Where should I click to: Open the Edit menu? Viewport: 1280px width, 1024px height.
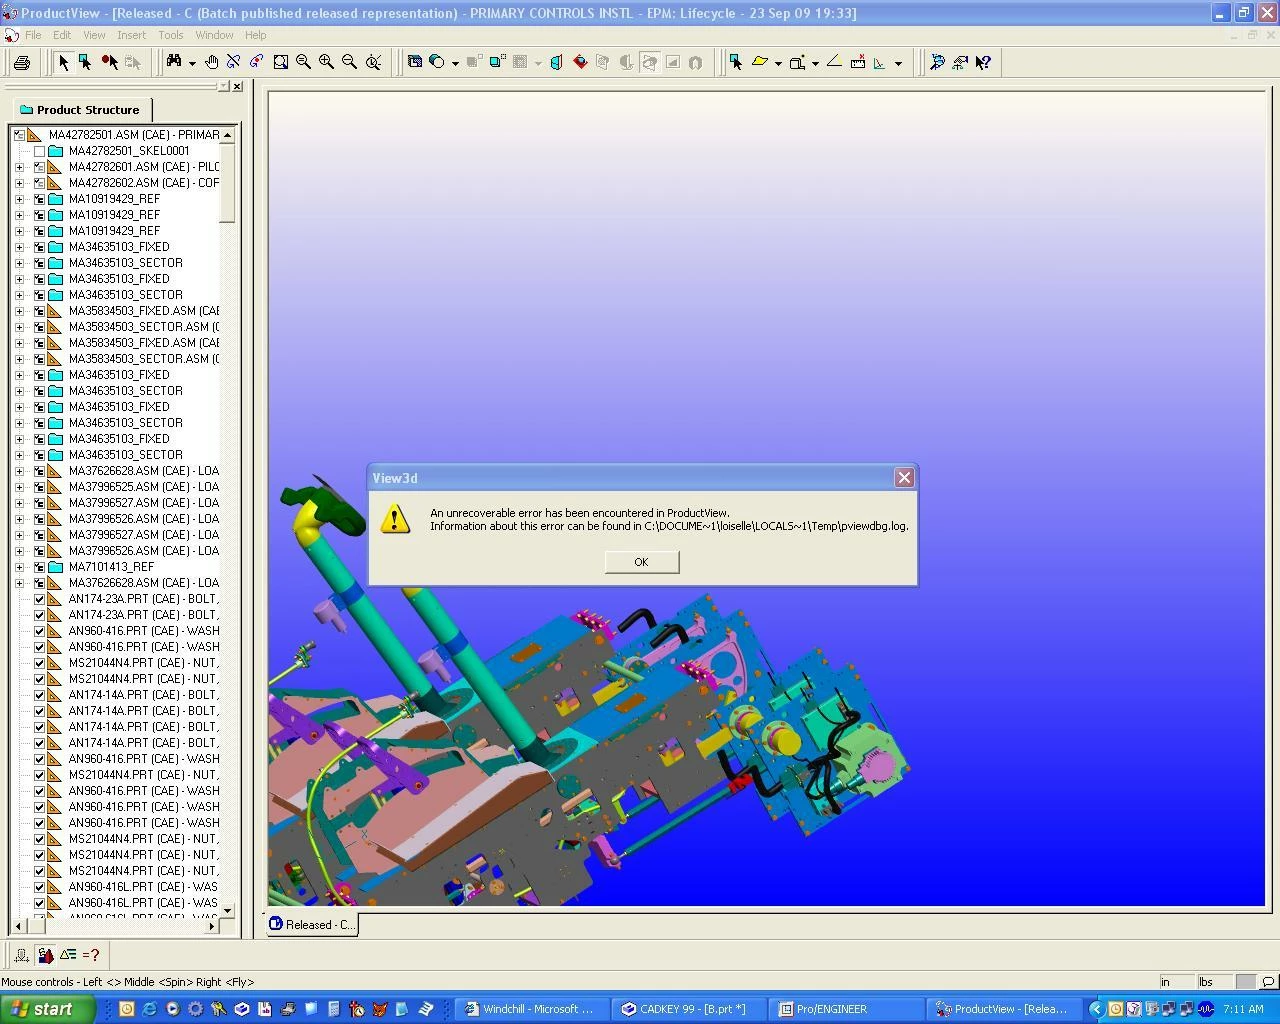pyautogui.click(x=62, y=35)
